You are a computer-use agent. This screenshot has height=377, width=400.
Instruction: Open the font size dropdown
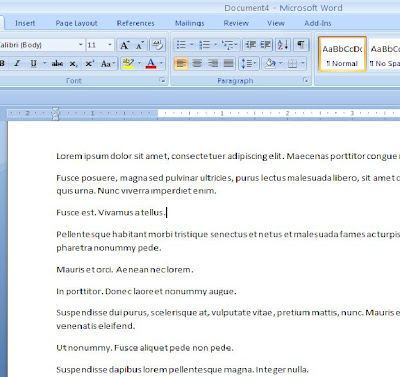pos(110,45)
